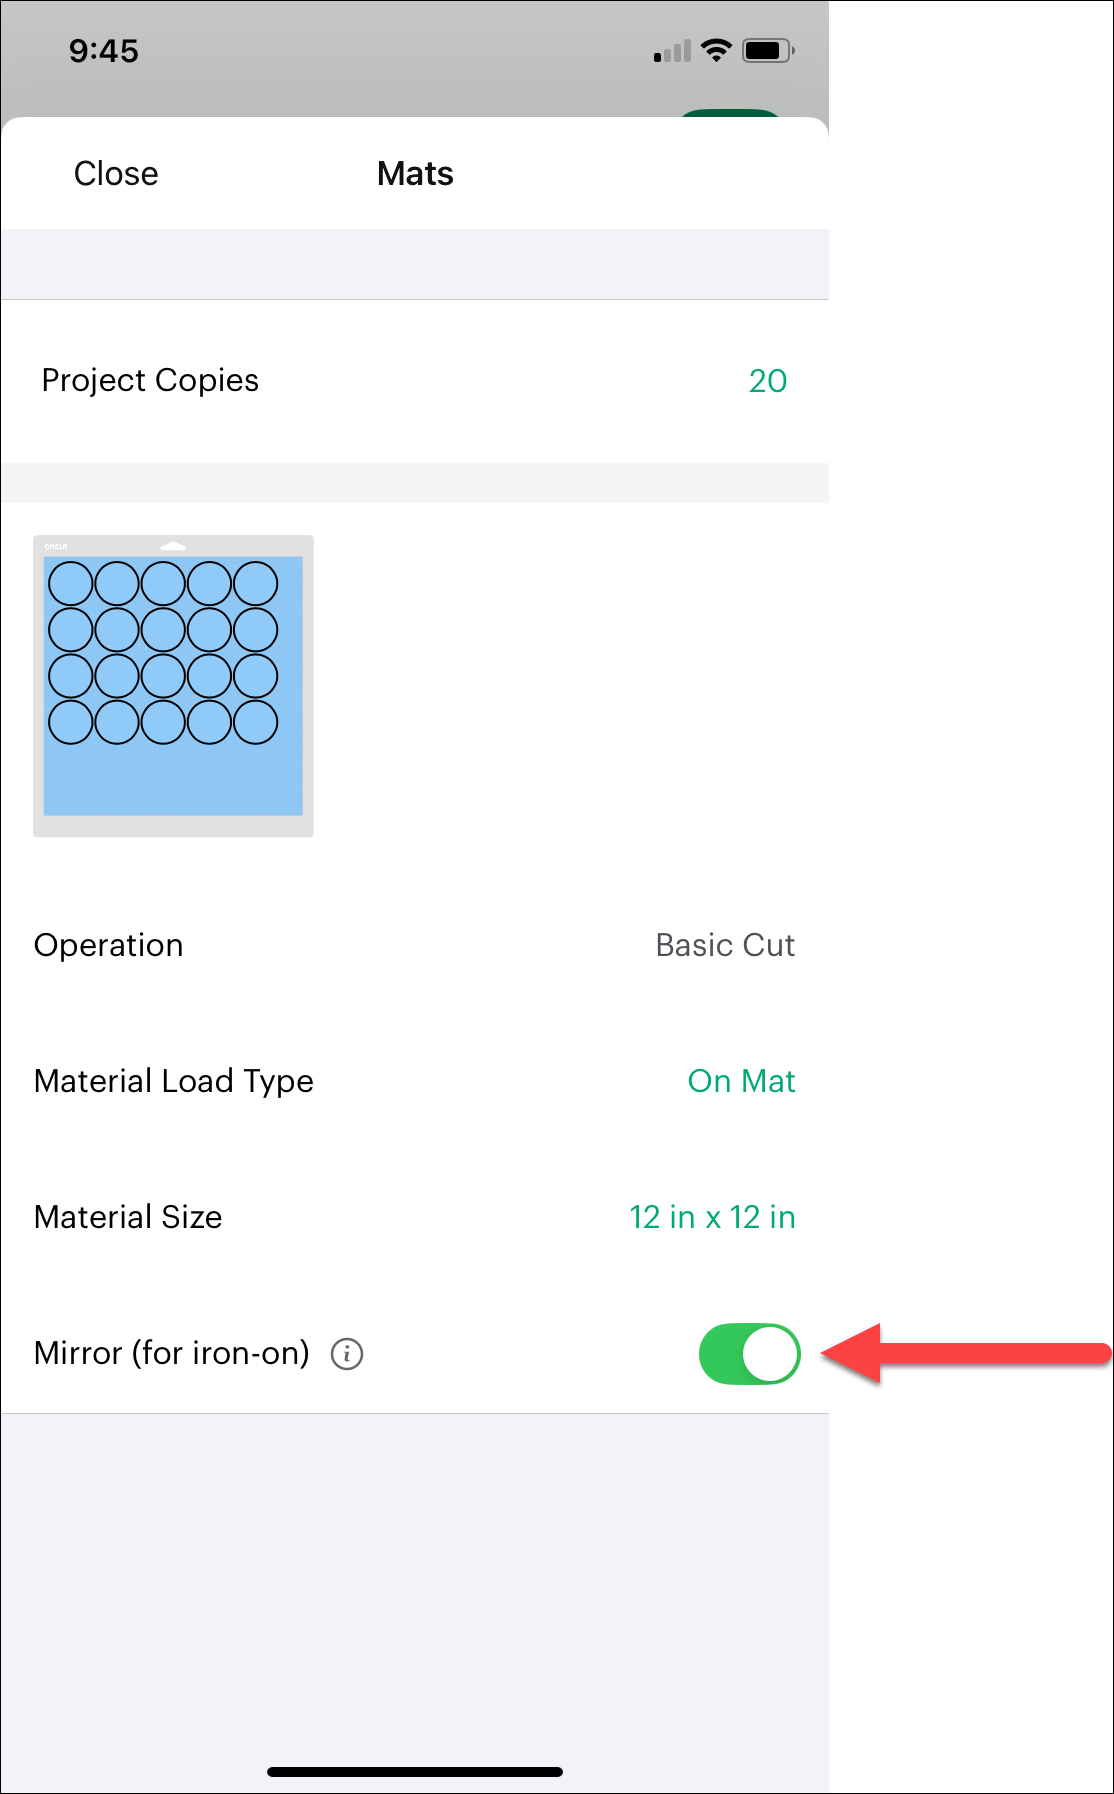Tap the info icon beside Mirror setting

(346, 1354)
